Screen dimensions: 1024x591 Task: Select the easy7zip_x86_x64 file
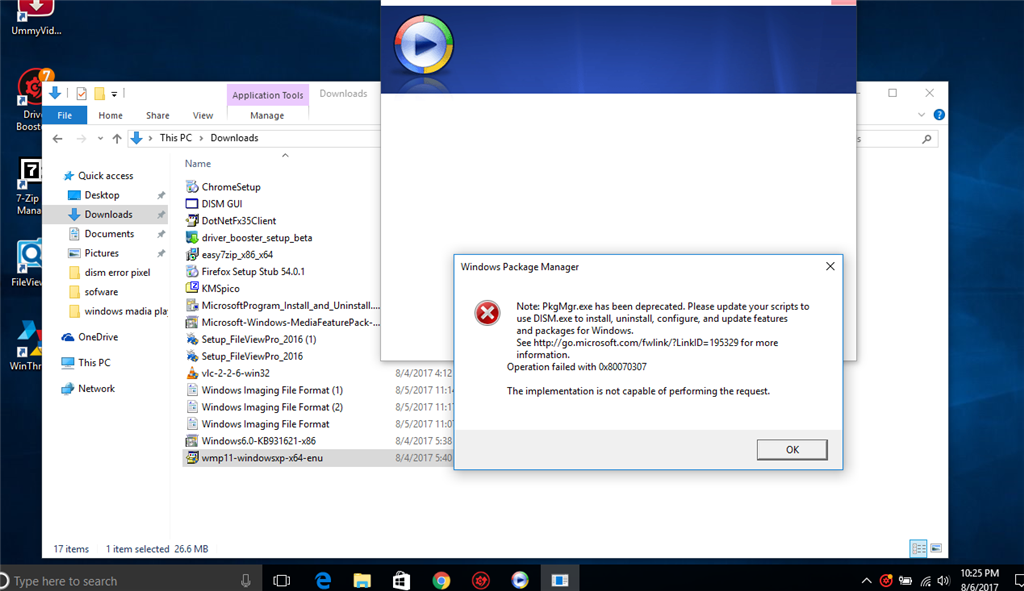click(x=237, y=255)
